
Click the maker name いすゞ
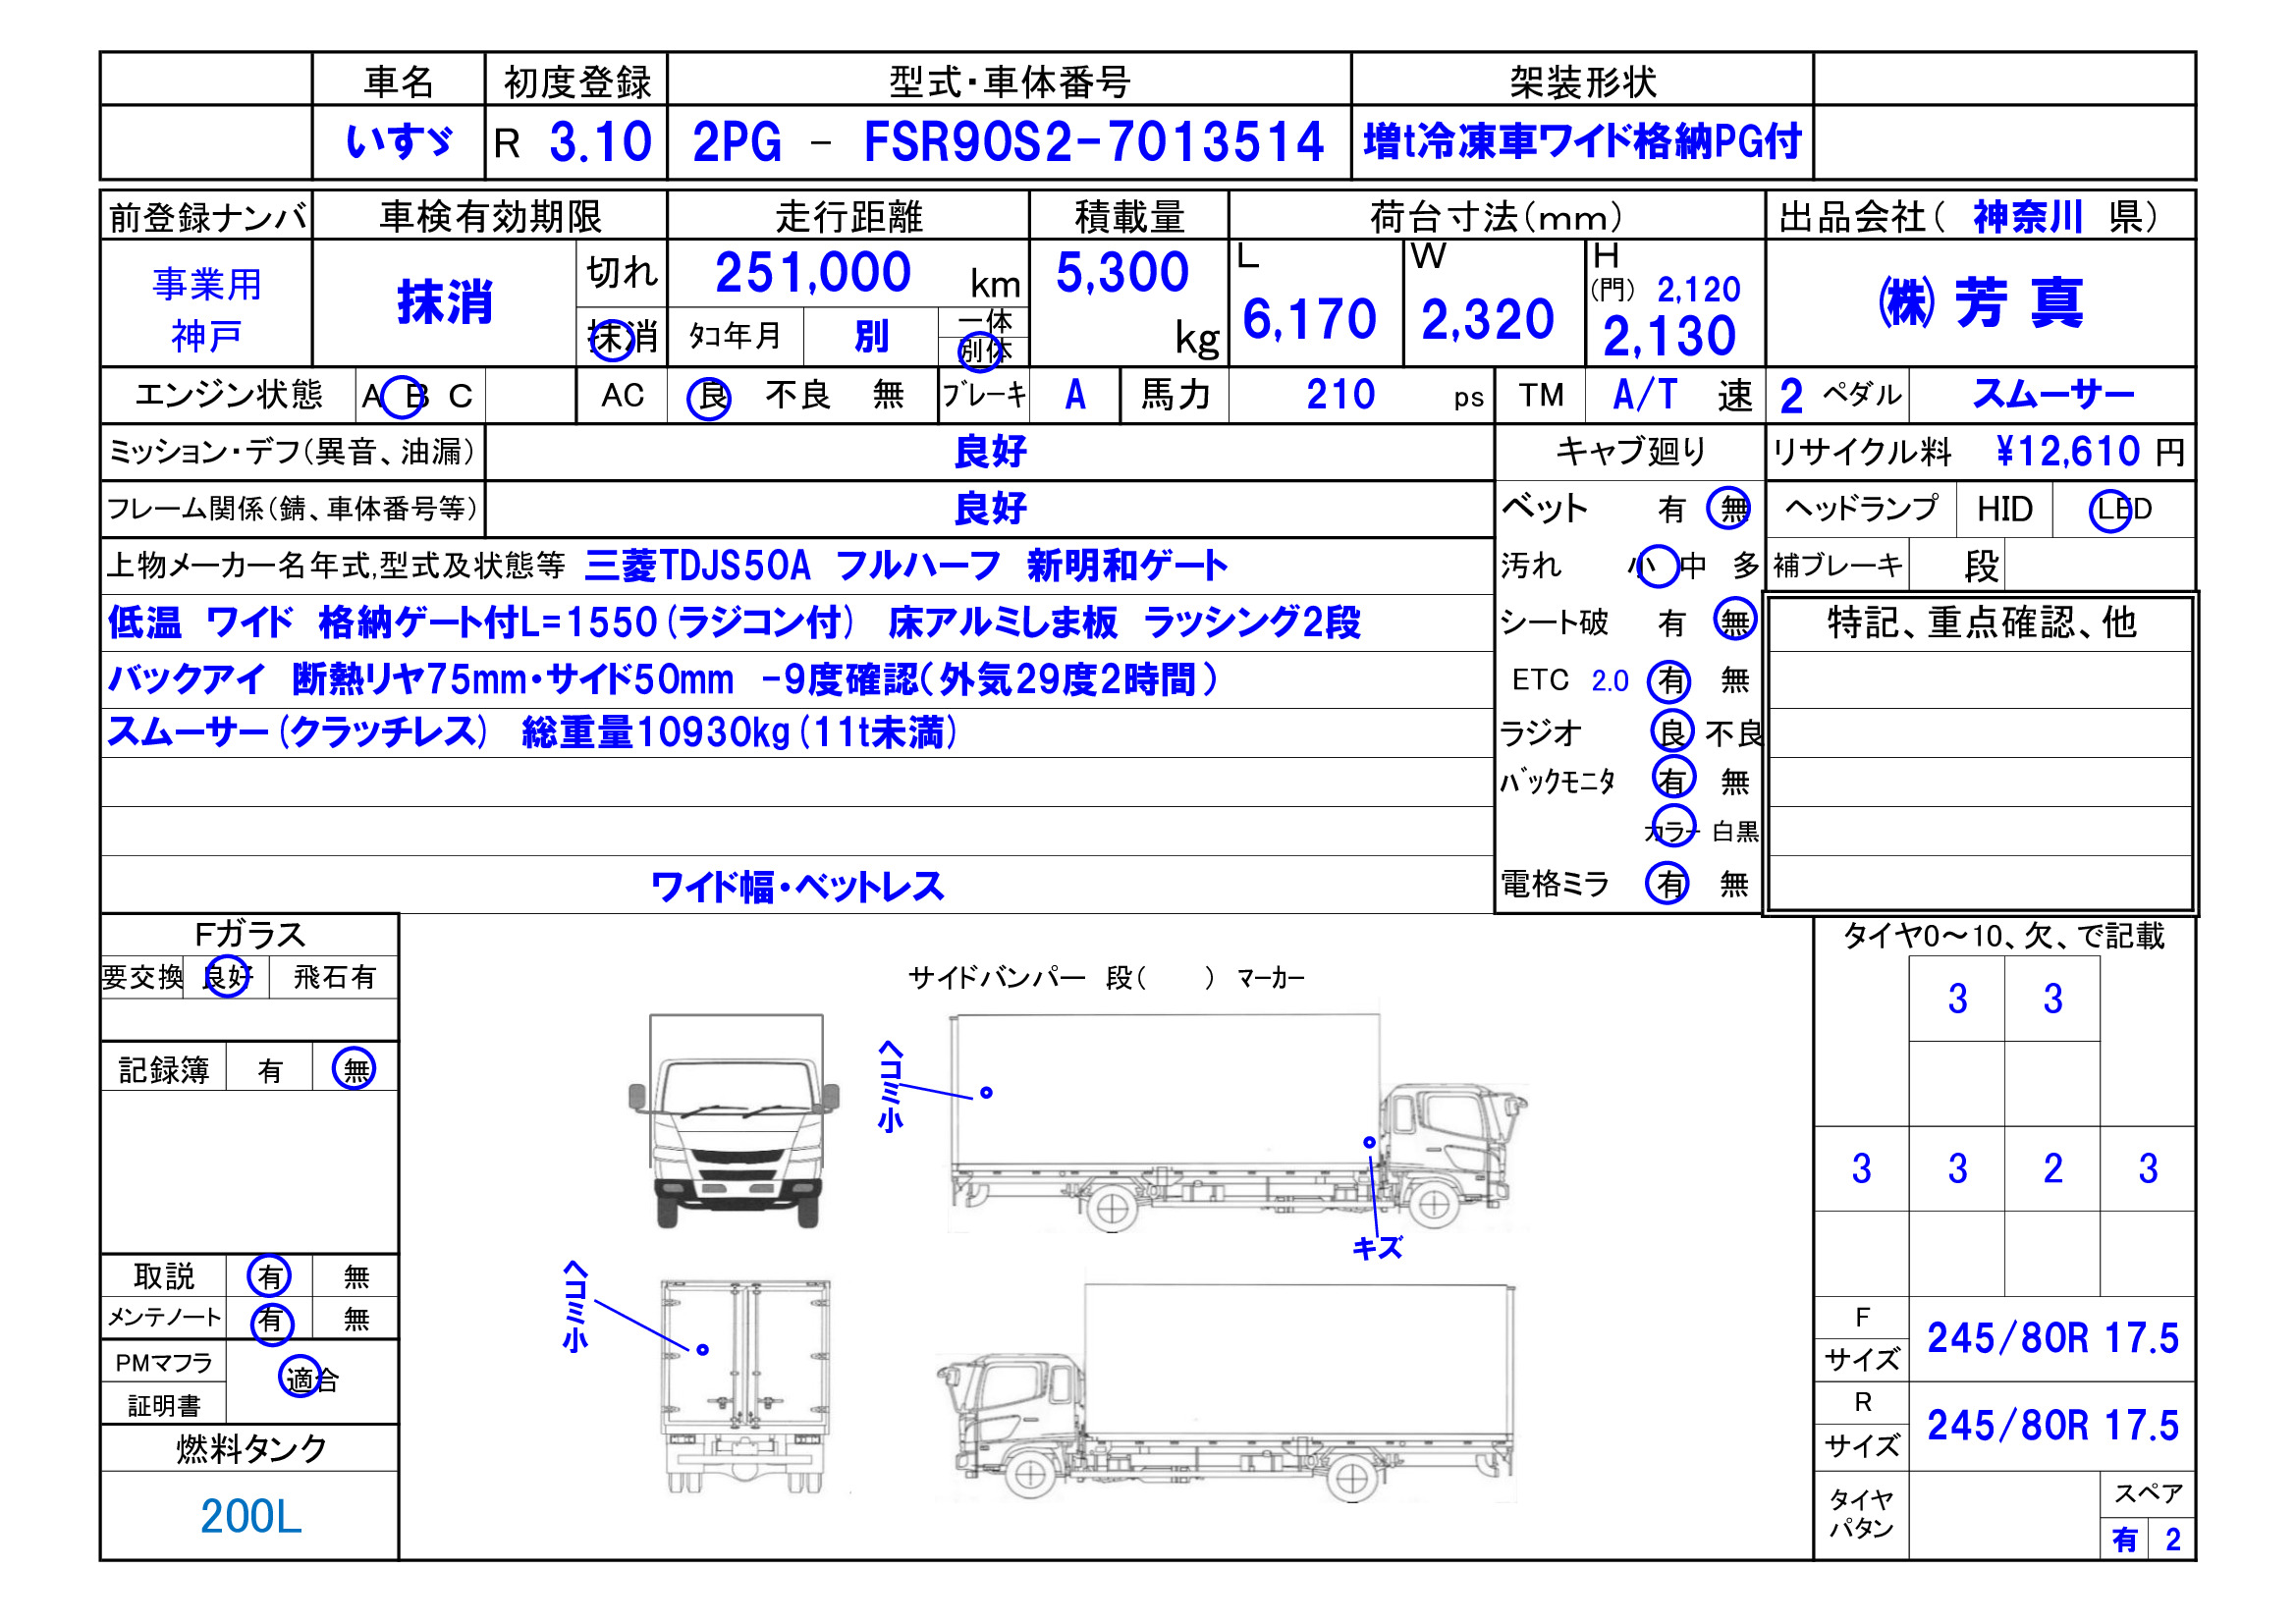point(398,142)
